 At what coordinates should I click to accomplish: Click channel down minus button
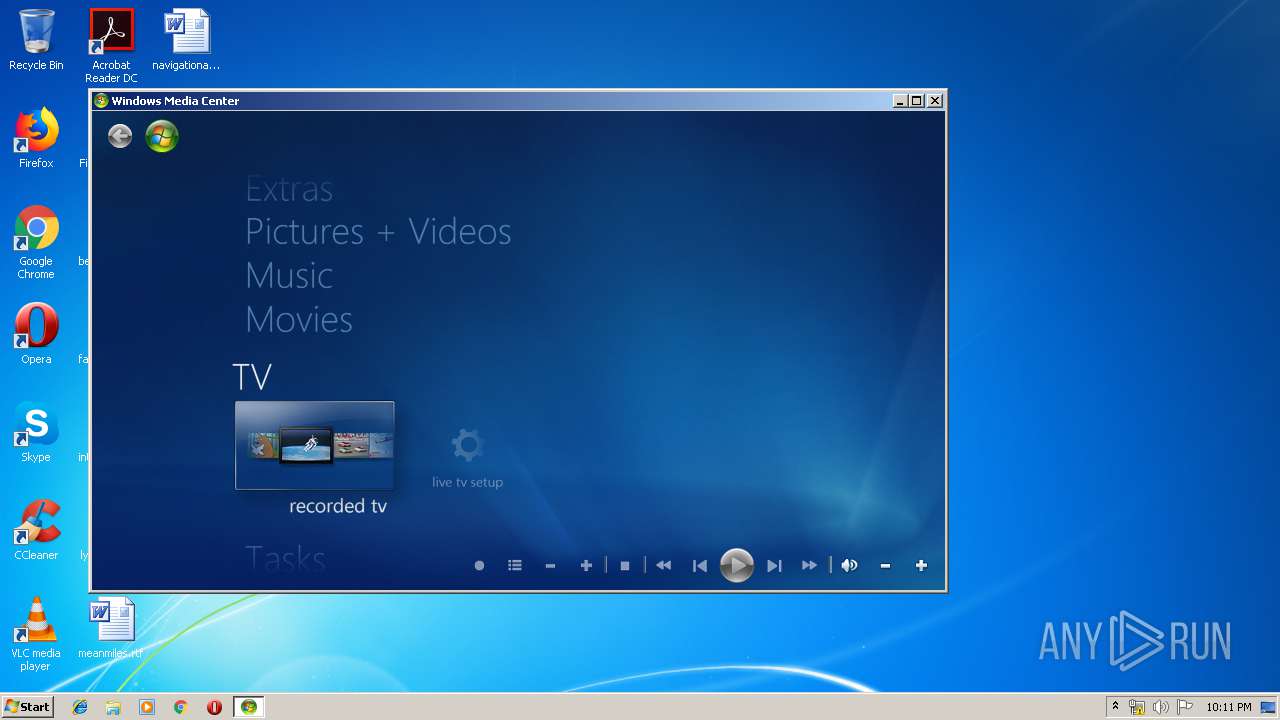tap(550, 566)
